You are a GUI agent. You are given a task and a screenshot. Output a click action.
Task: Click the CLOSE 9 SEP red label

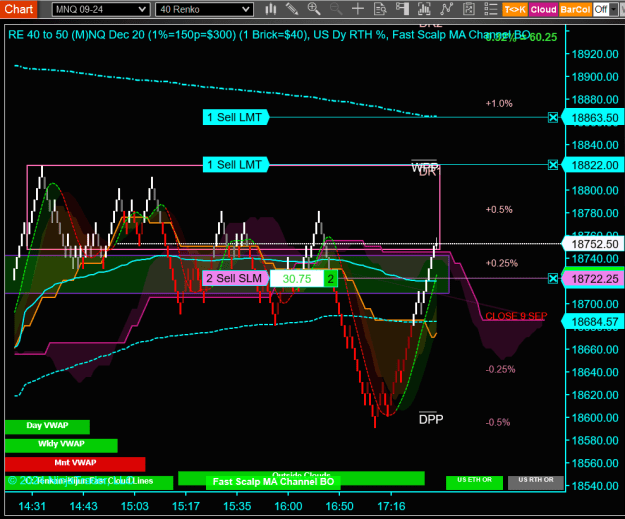pyautogui.click(x=516, y=316)
